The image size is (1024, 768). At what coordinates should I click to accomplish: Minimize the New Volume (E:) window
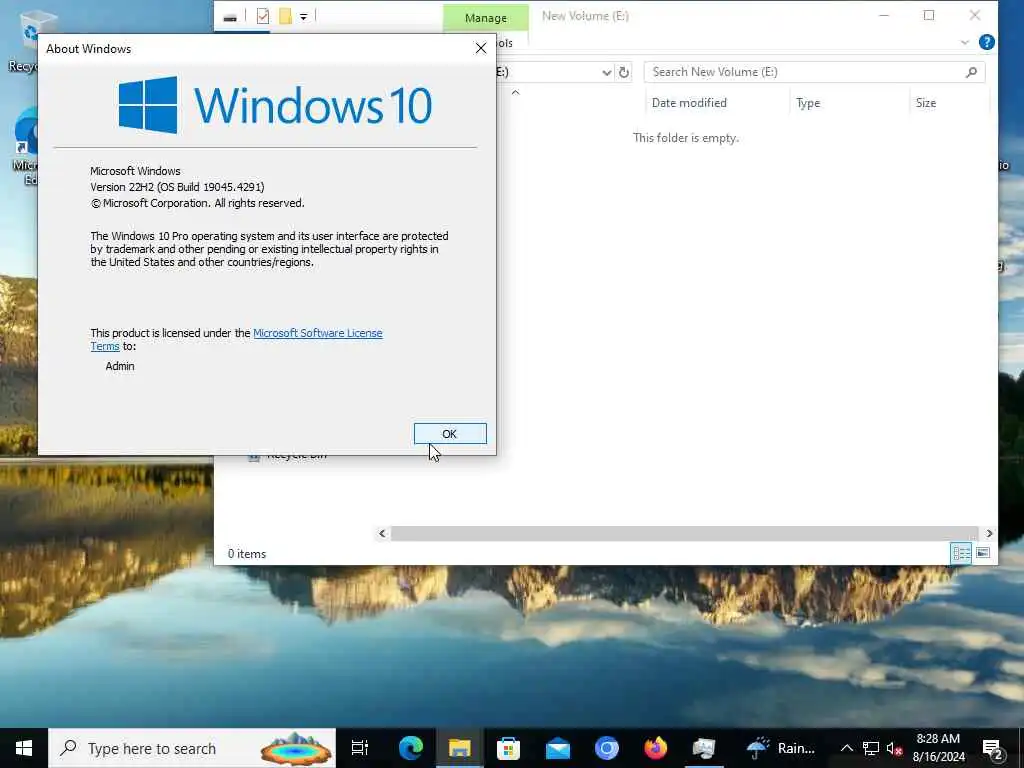tap(884, 16)
